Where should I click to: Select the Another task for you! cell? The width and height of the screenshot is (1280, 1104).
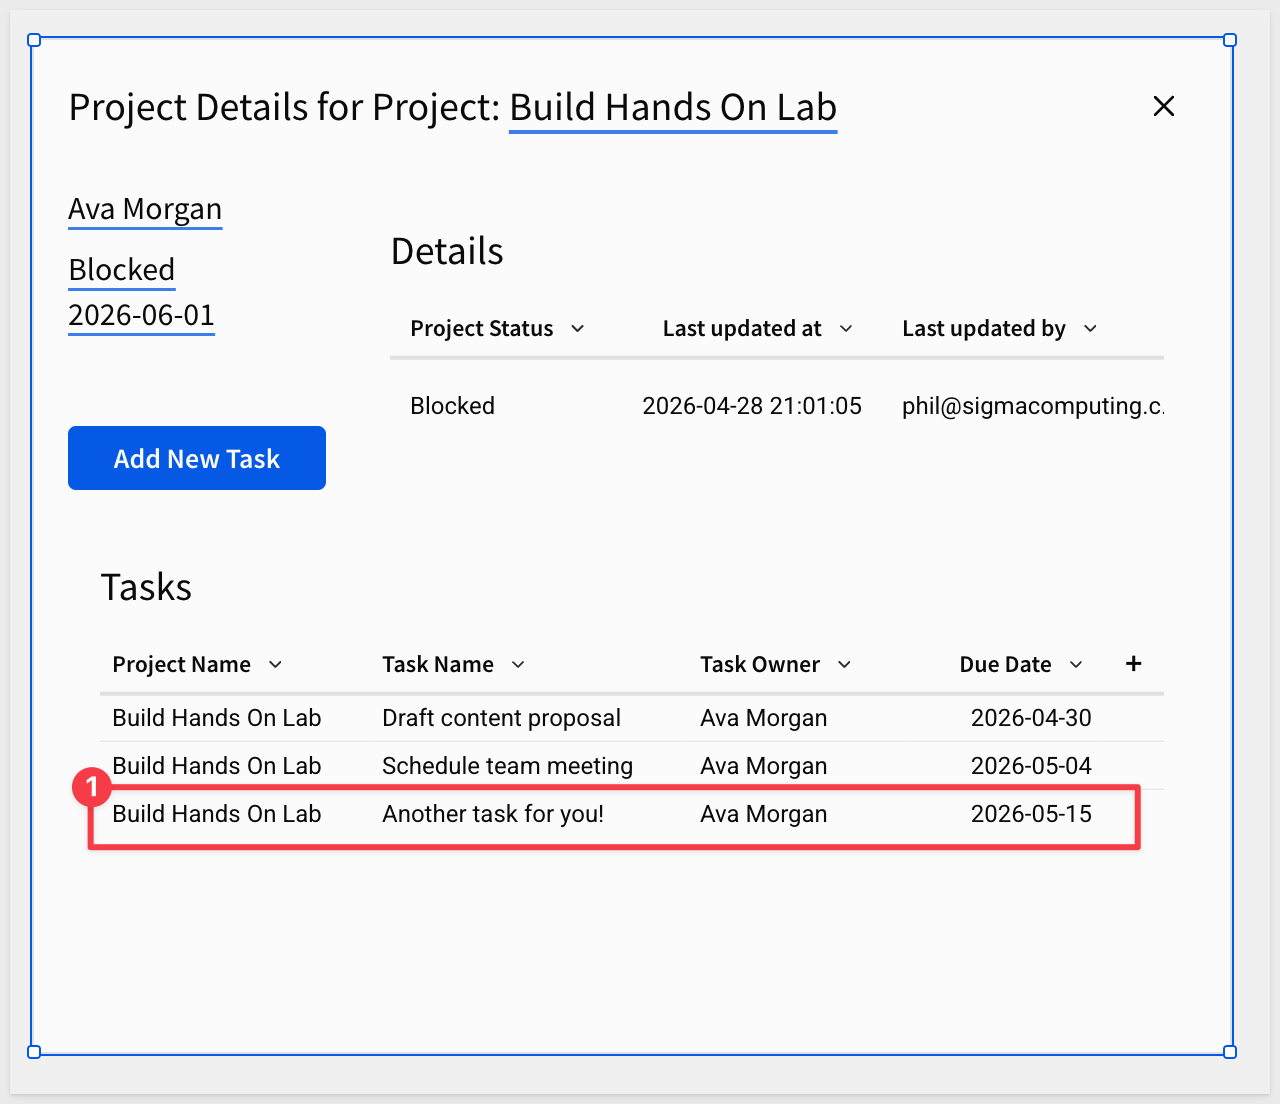[493, 814]
